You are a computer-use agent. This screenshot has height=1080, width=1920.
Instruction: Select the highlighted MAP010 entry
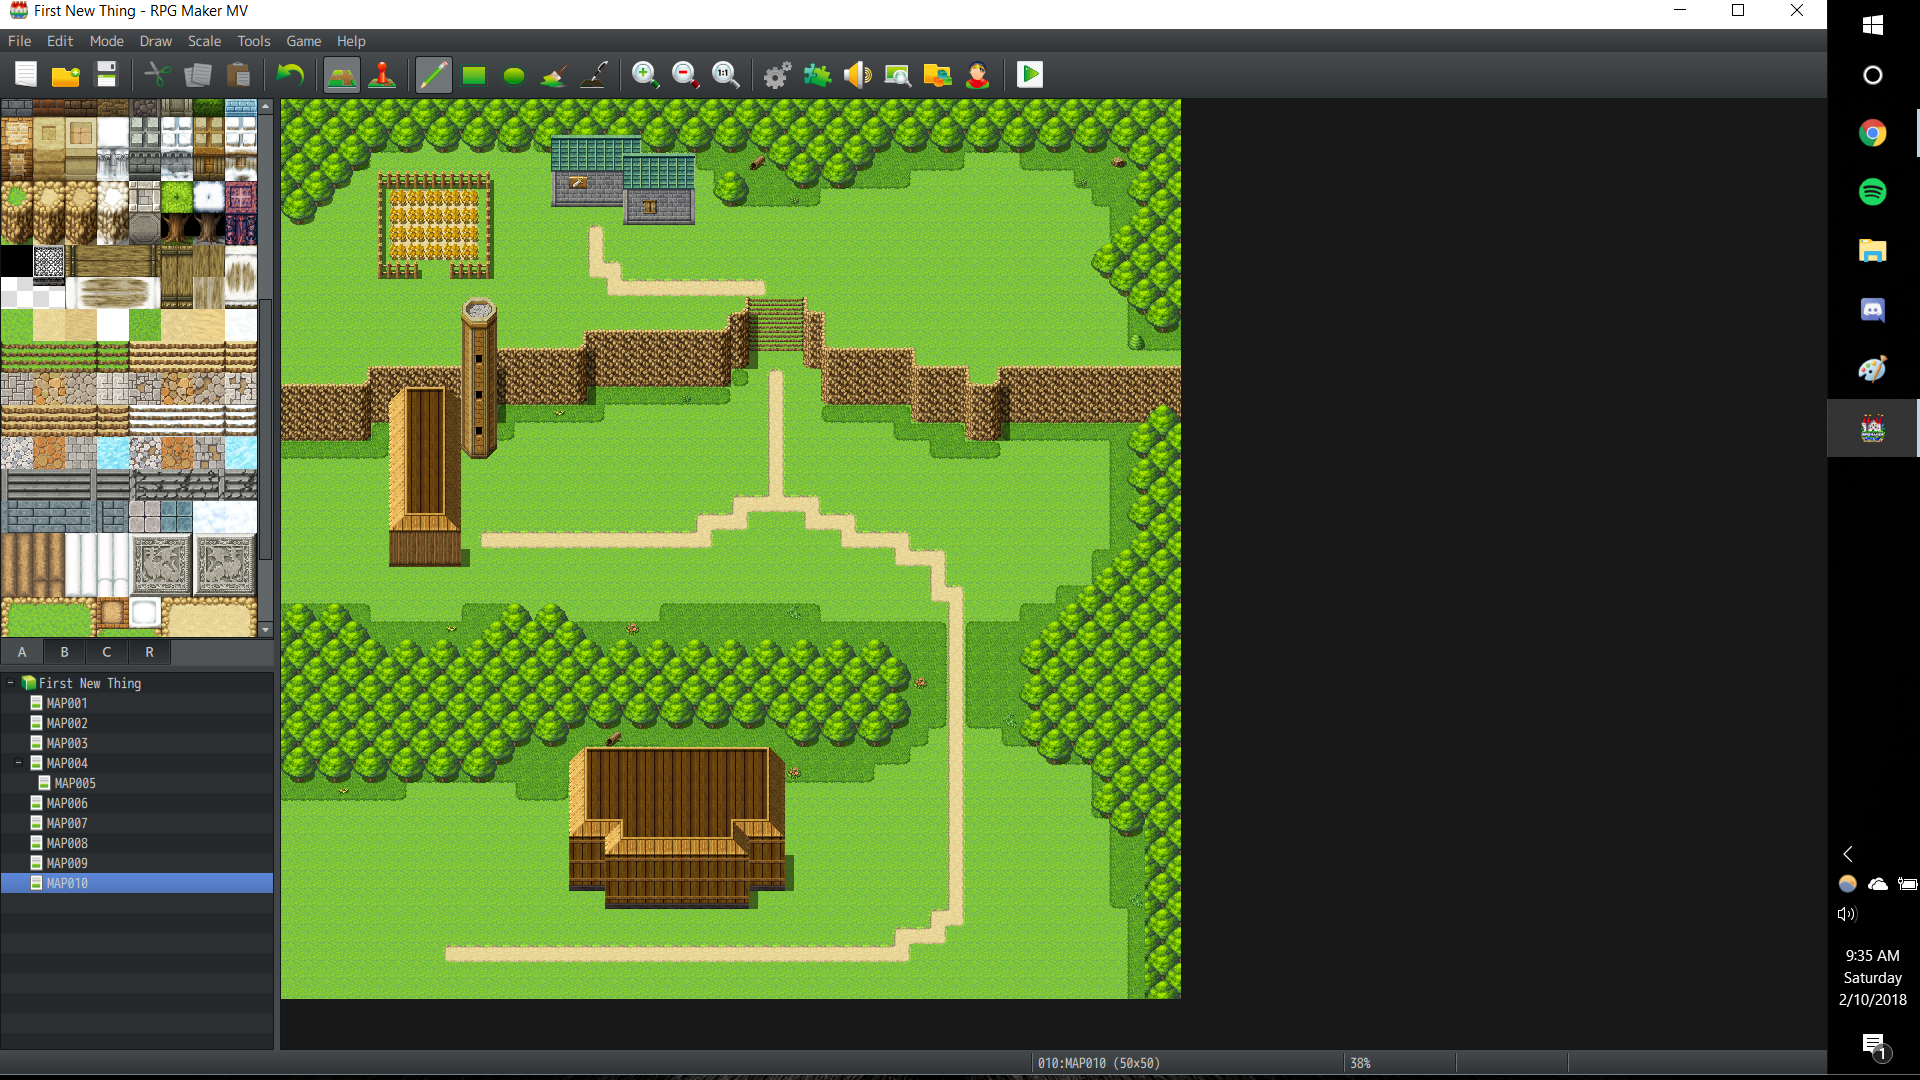click(x=137, y=883)
